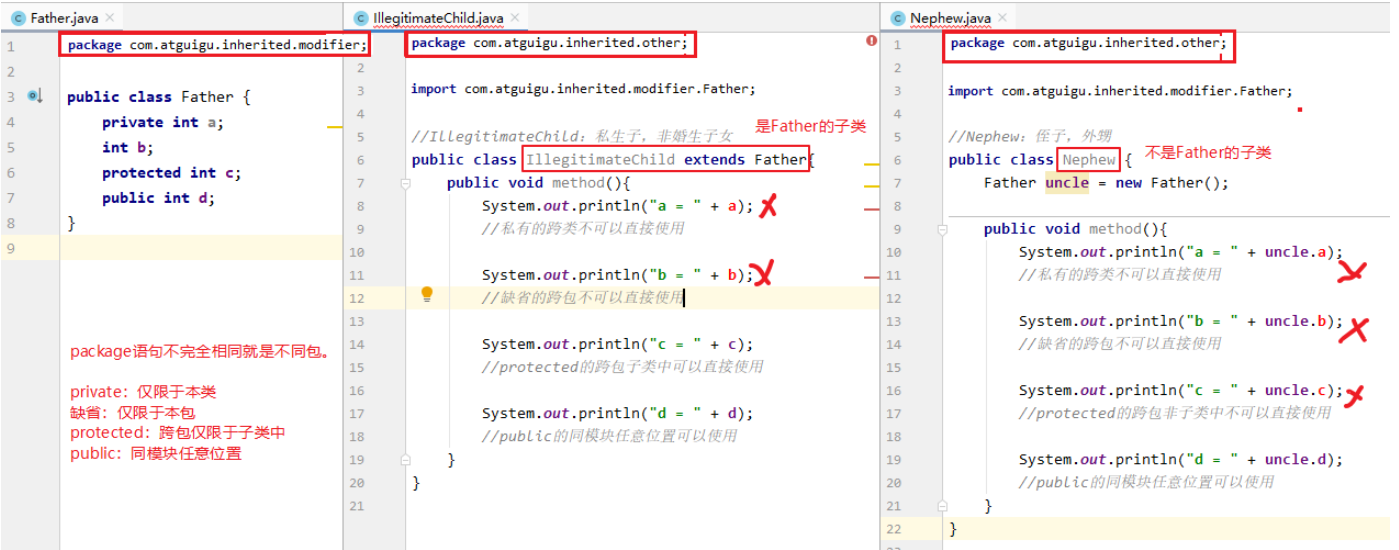
Task: Click the 'protected int c;' field line
Action: [171, 173]
